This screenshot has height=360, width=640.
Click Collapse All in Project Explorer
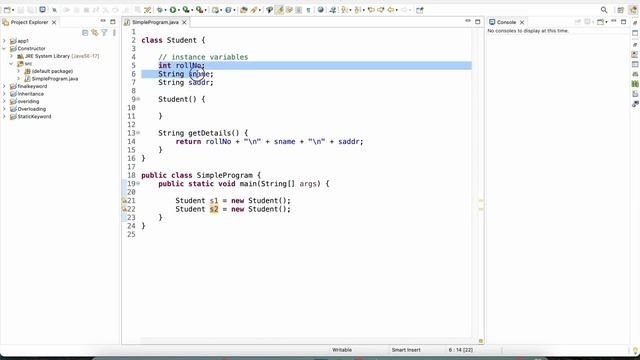[x=85, y=33]
